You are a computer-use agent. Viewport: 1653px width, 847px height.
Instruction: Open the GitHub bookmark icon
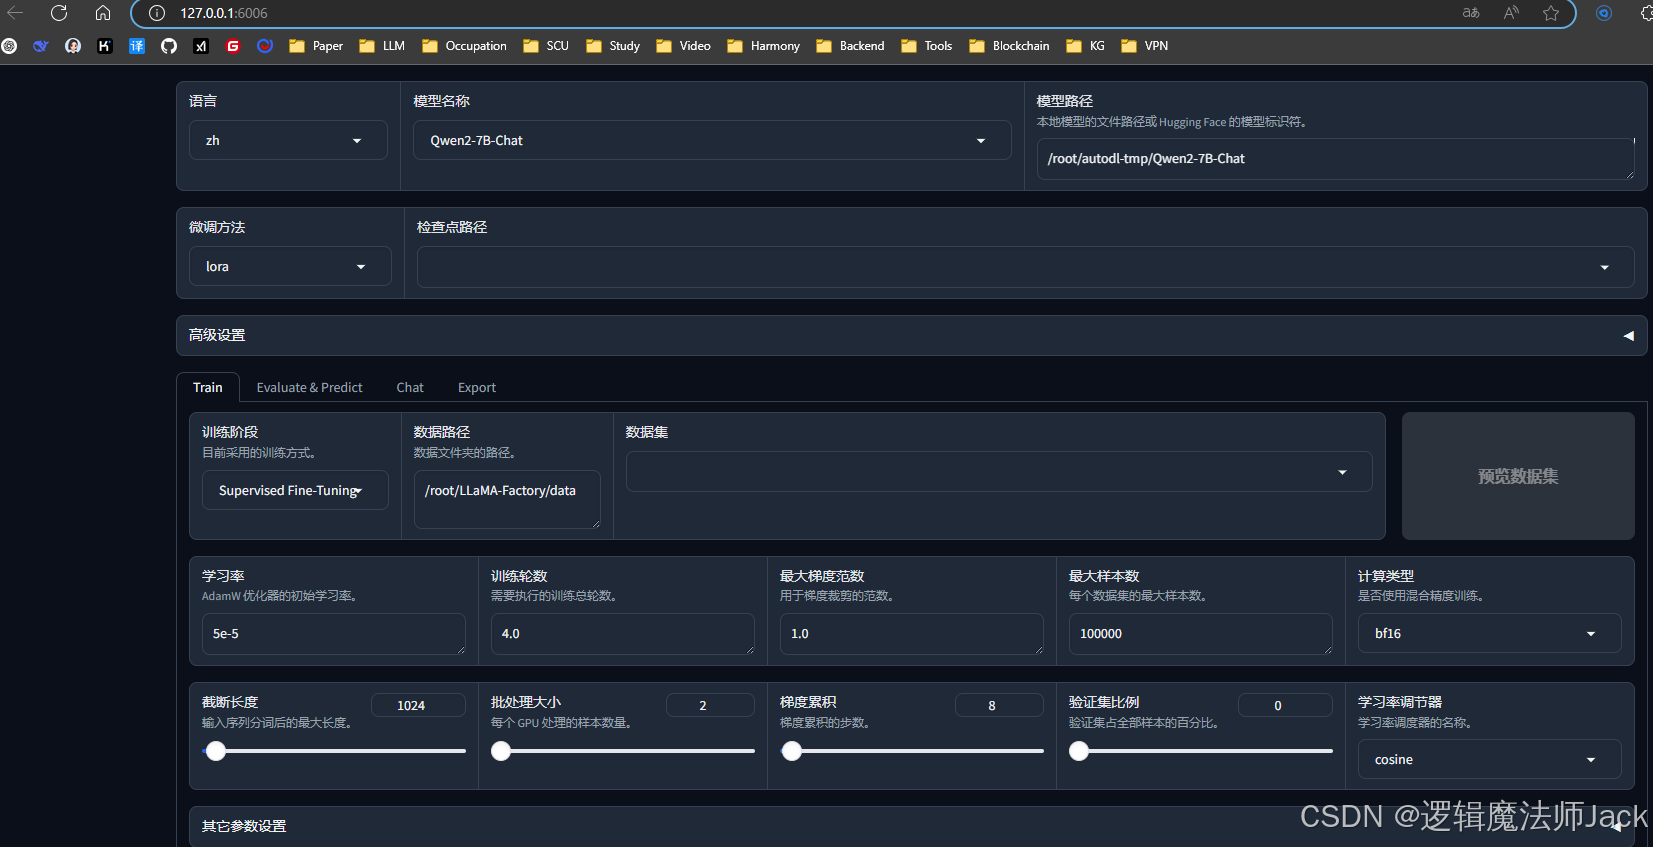pyautogui.click(x=169, y=46)
